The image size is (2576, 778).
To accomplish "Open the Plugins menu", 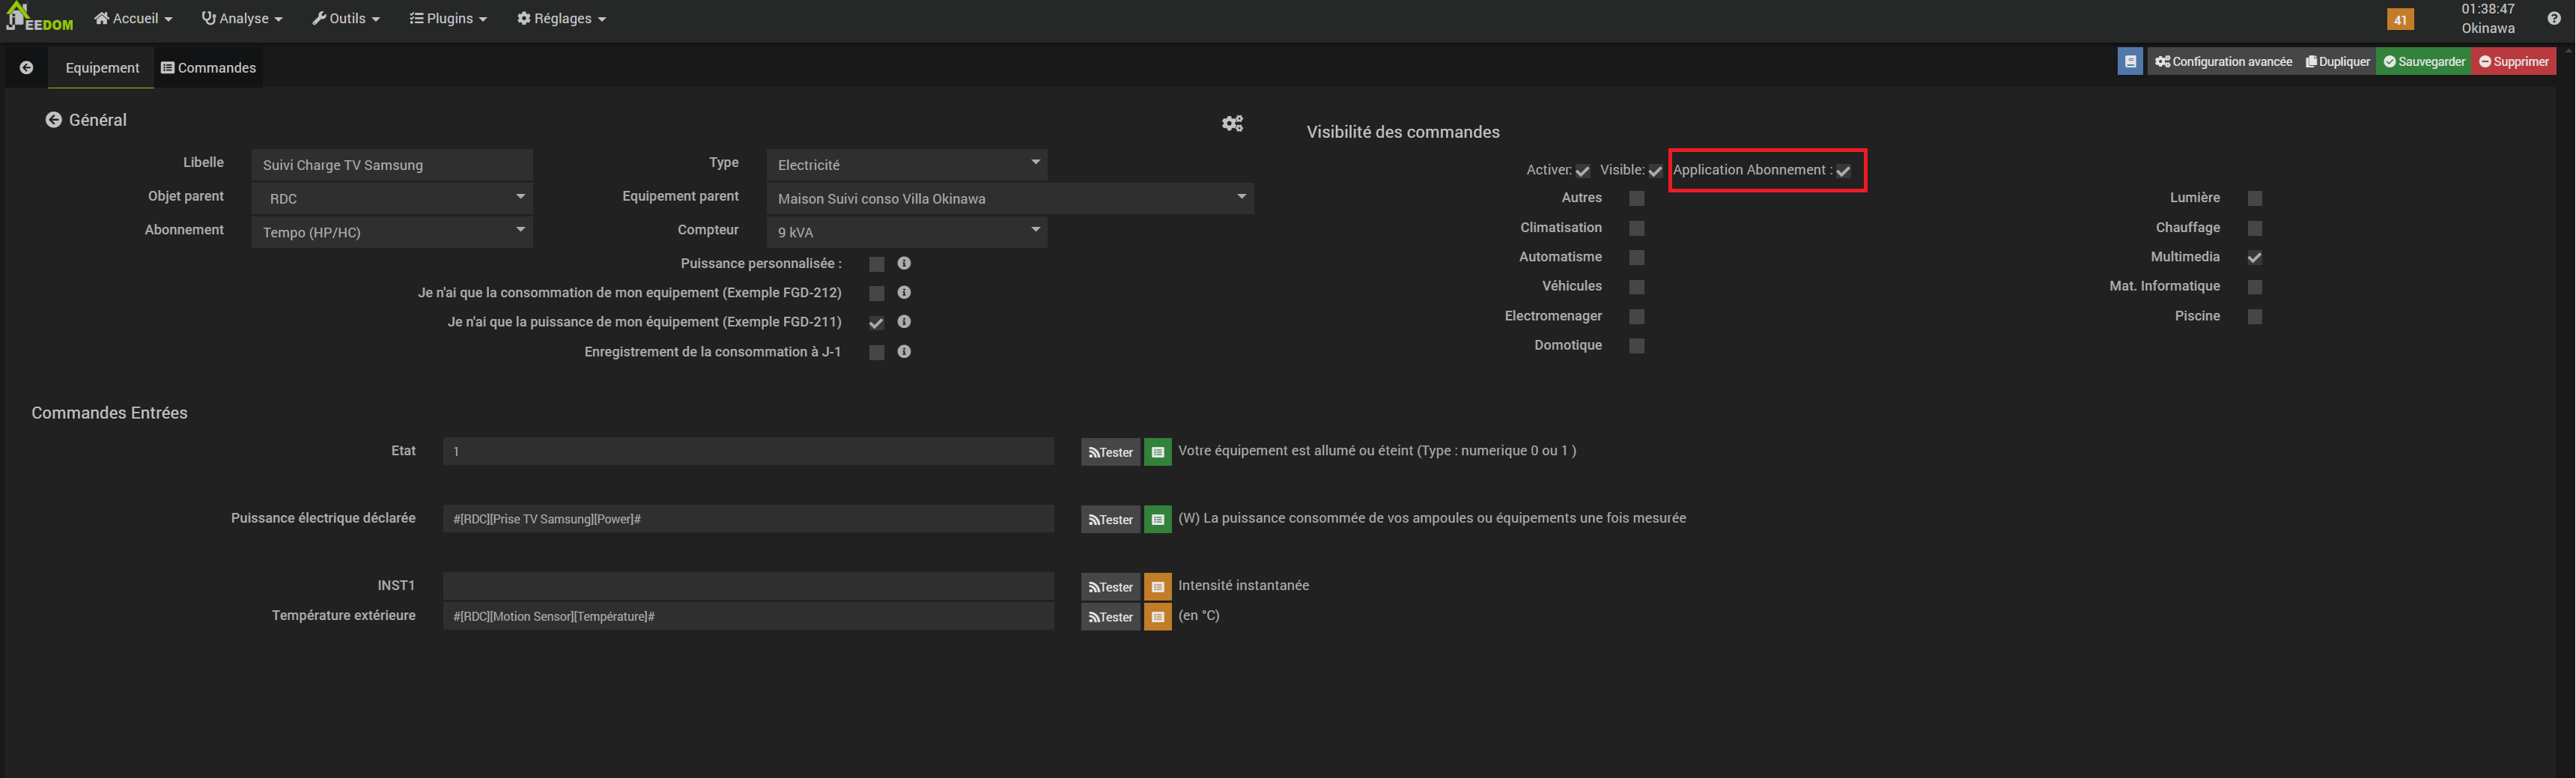I will click(x=448, y=19).
